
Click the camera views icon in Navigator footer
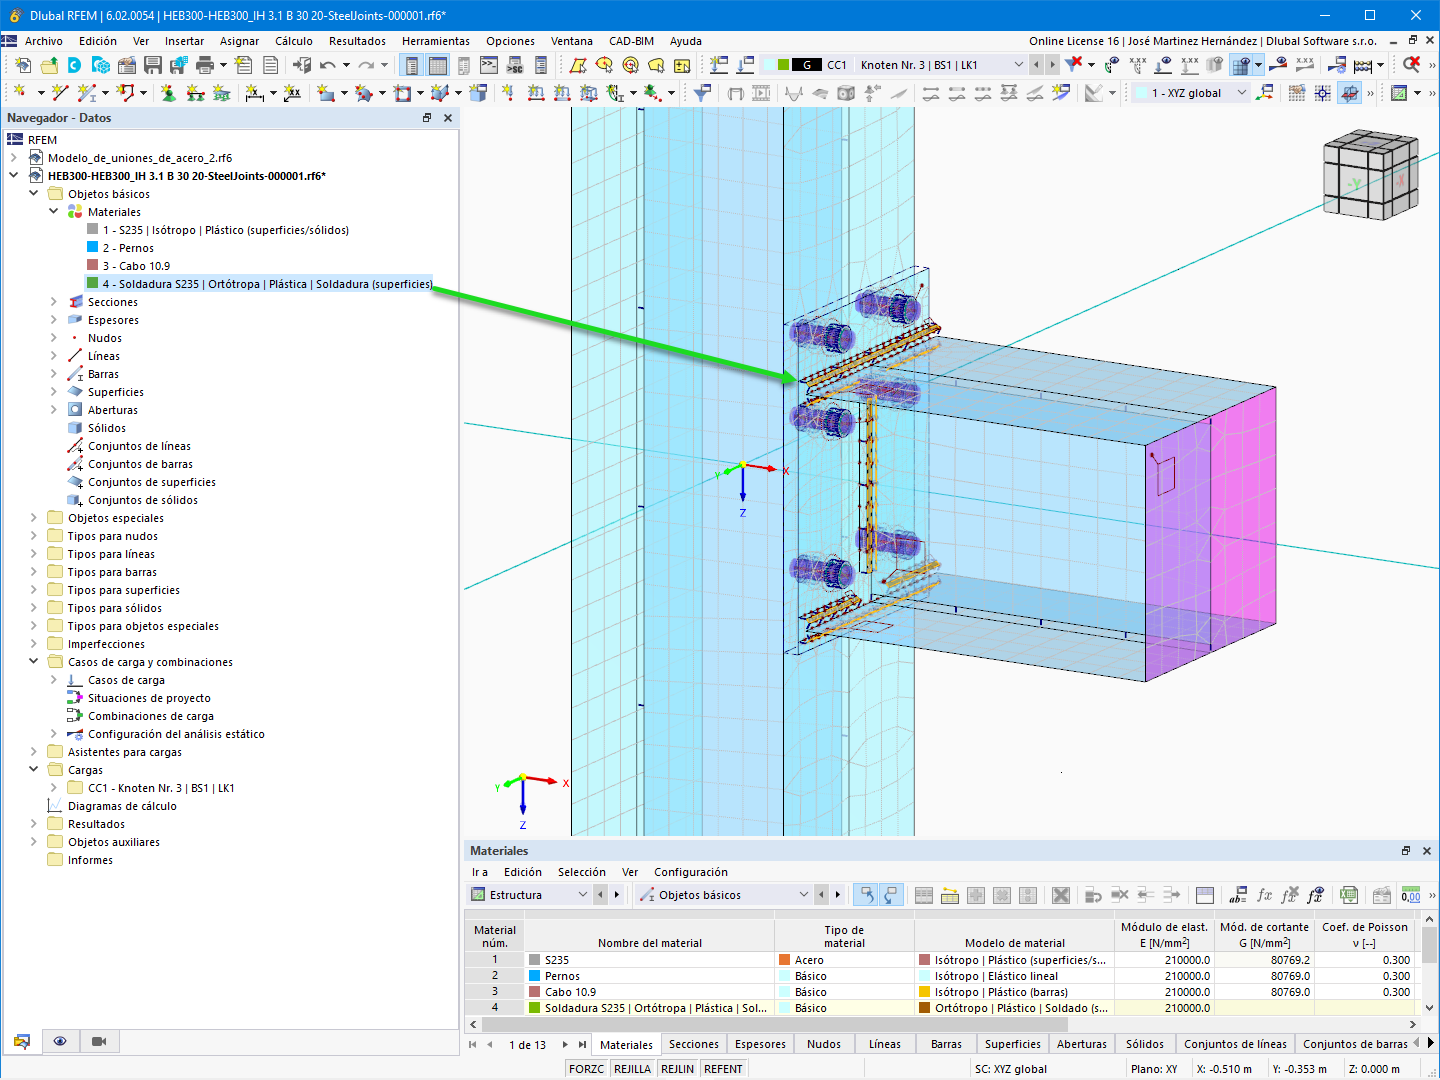point(98,1041)
